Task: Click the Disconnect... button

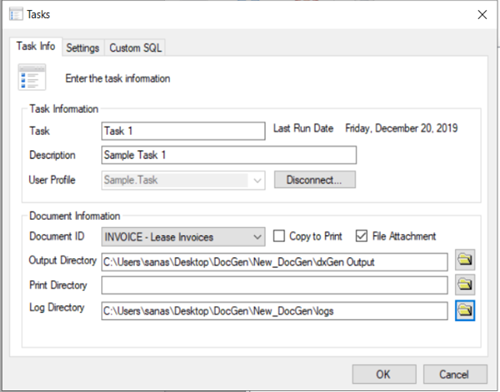Action: tap(315, 180)
